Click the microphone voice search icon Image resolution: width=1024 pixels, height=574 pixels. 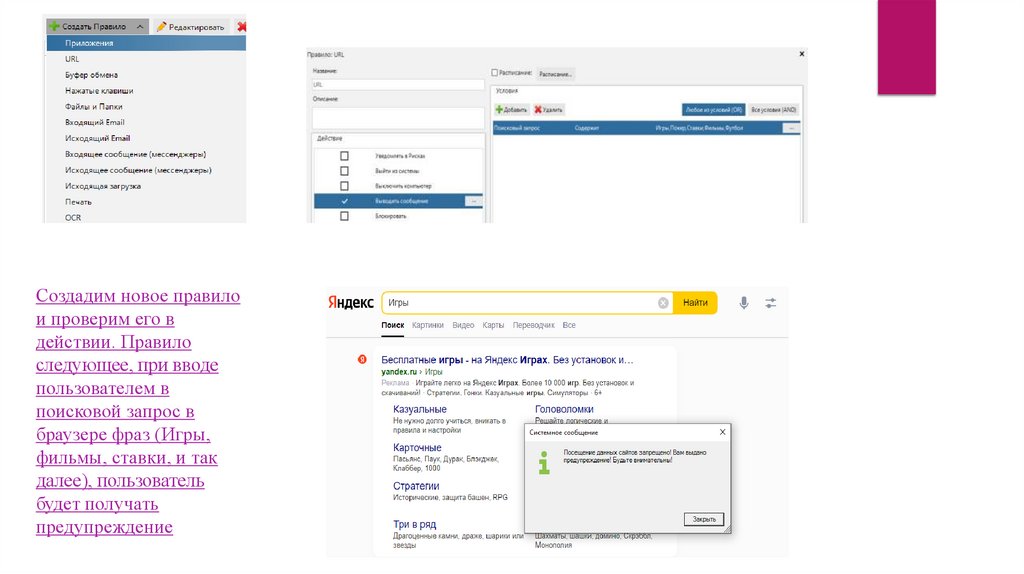744,303
